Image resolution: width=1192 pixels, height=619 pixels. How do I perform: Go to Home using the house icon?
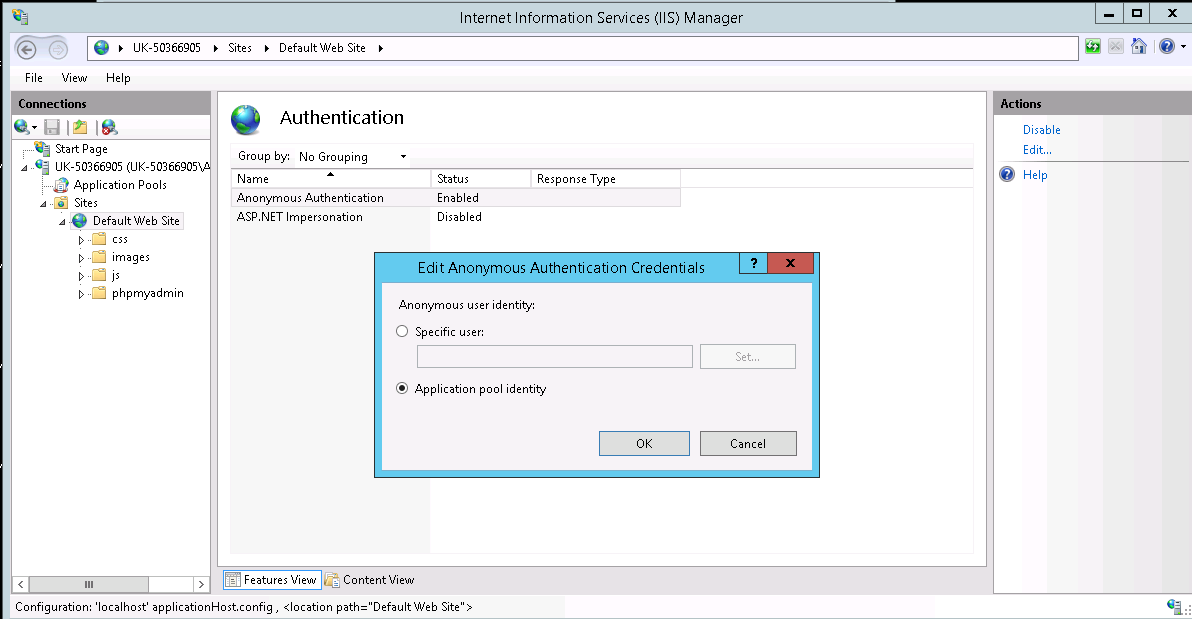click(x=1139, y=47)
